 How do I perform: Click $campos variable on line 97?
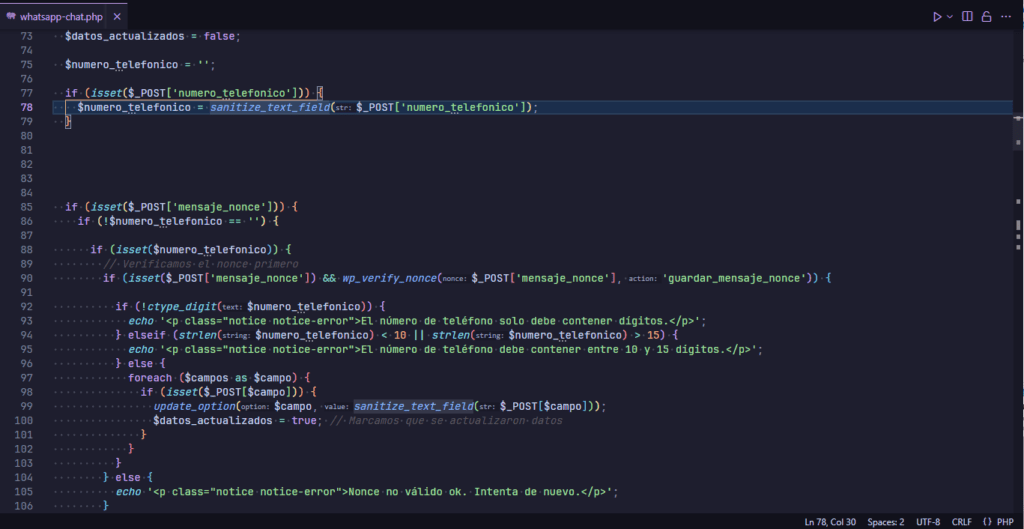pos(207,377)
